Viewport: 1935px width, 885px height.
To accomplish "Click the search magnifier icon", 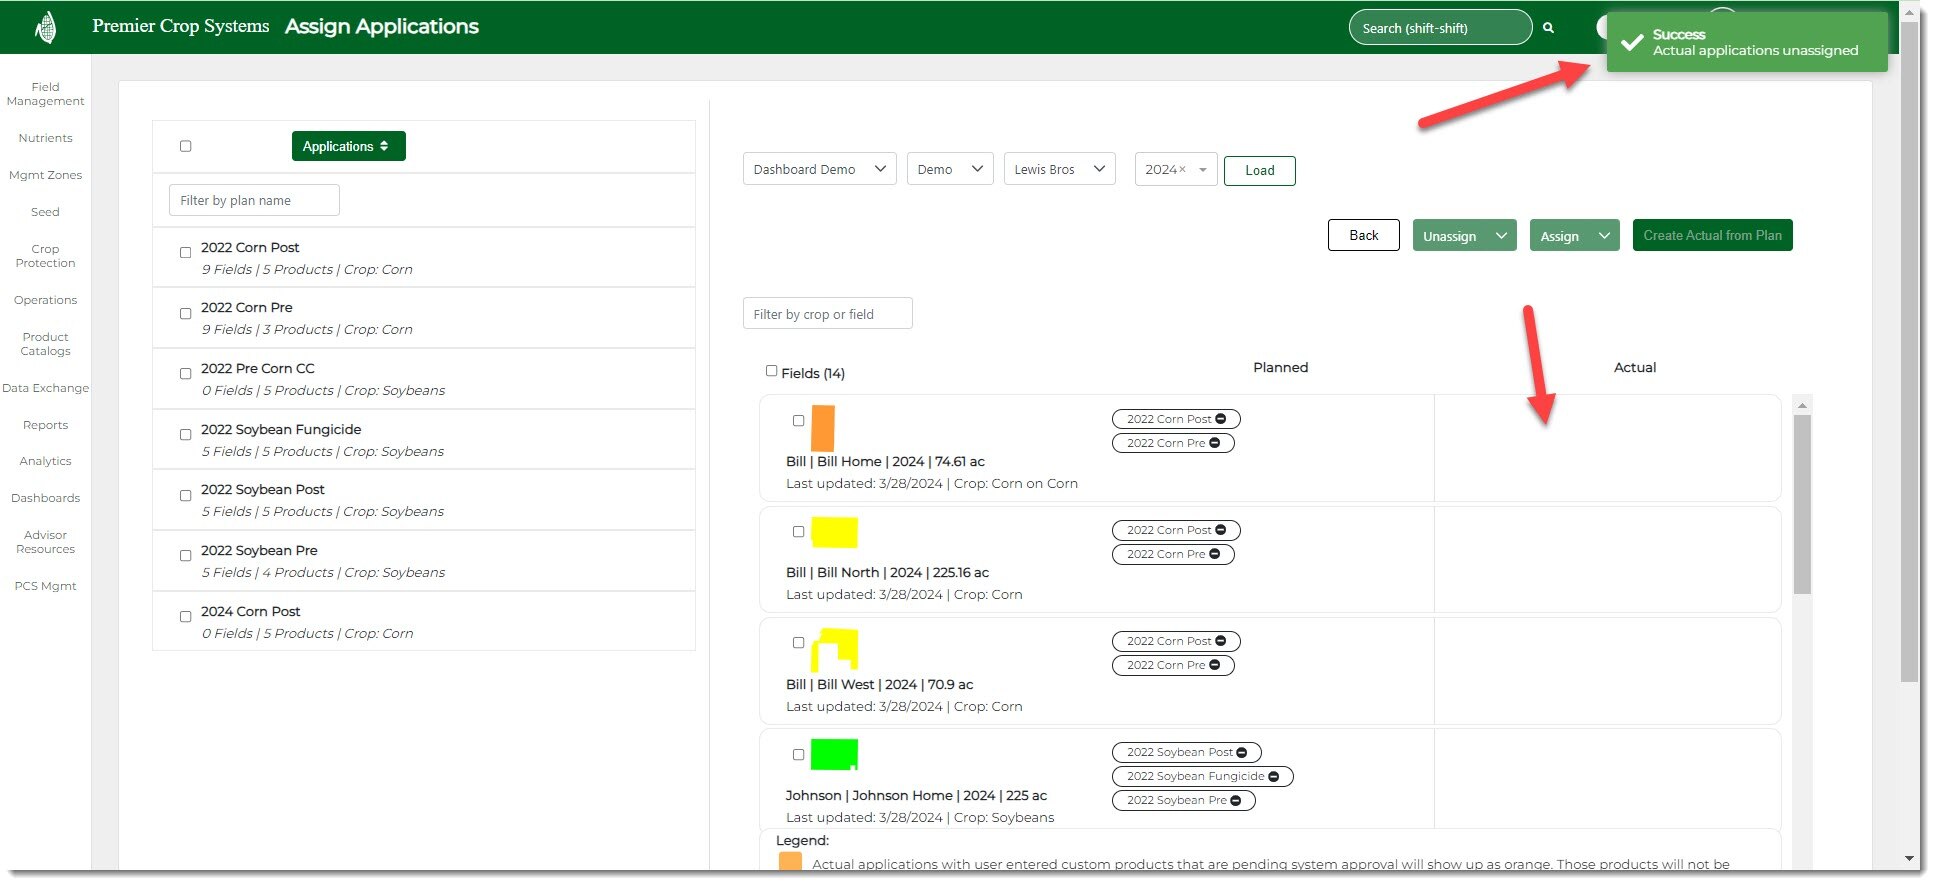I will [1548, 28].
